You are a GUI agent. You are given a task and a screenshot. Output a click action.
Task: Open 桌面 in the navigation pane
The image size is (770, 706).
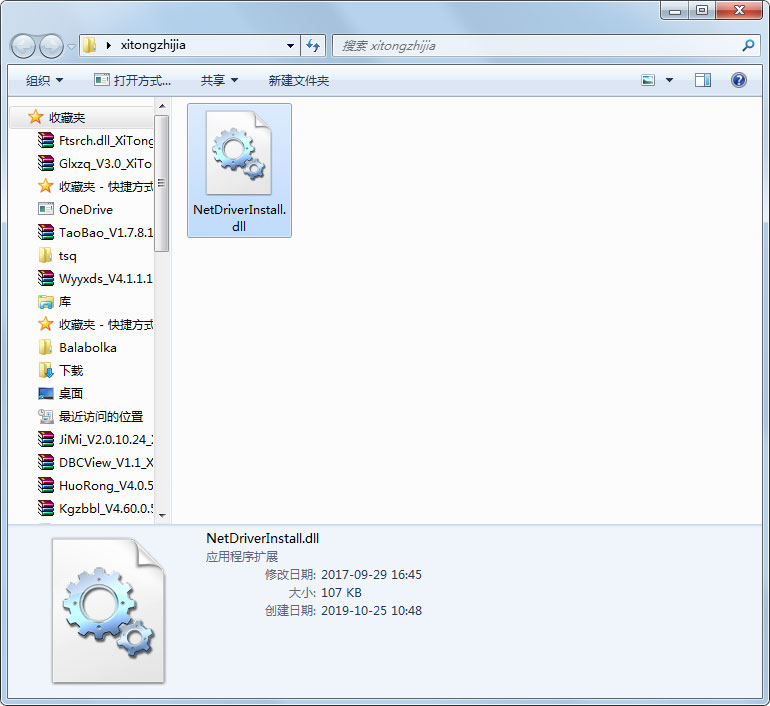(x=71, y=393)
